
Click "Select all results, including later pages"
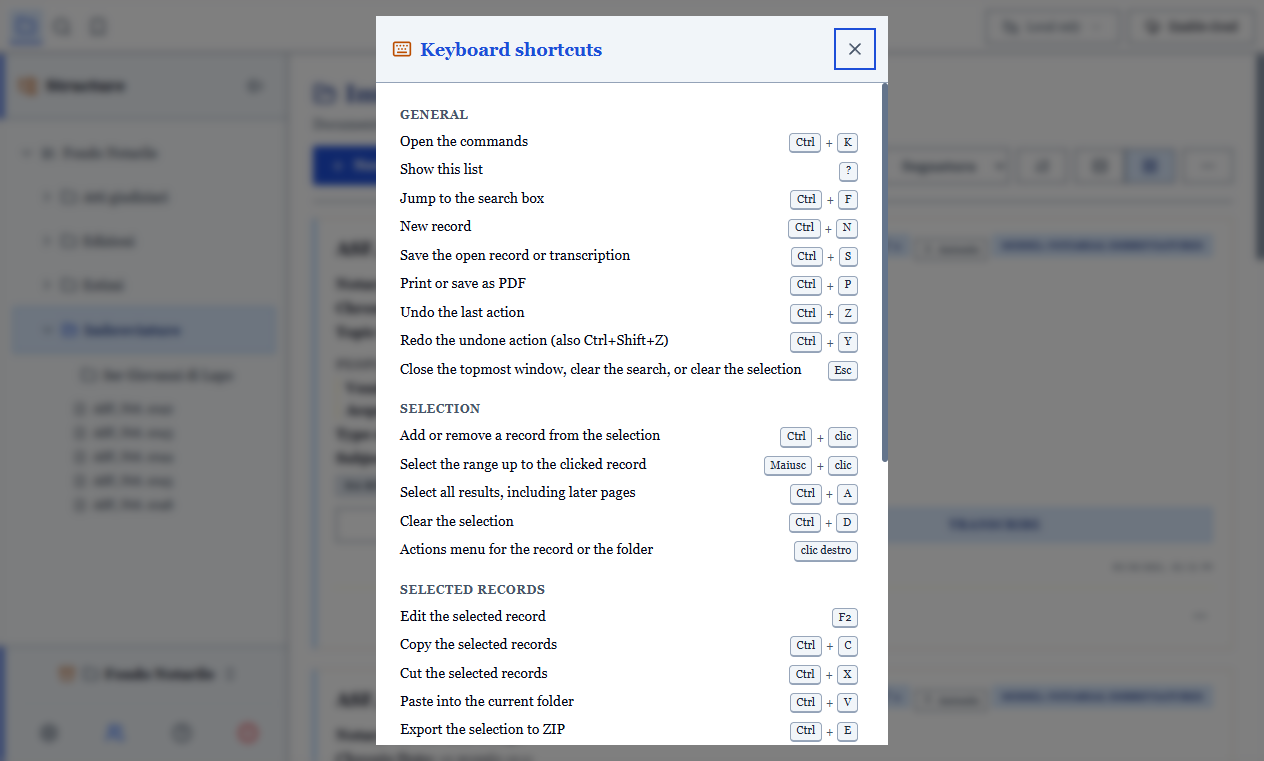point(518,492)
